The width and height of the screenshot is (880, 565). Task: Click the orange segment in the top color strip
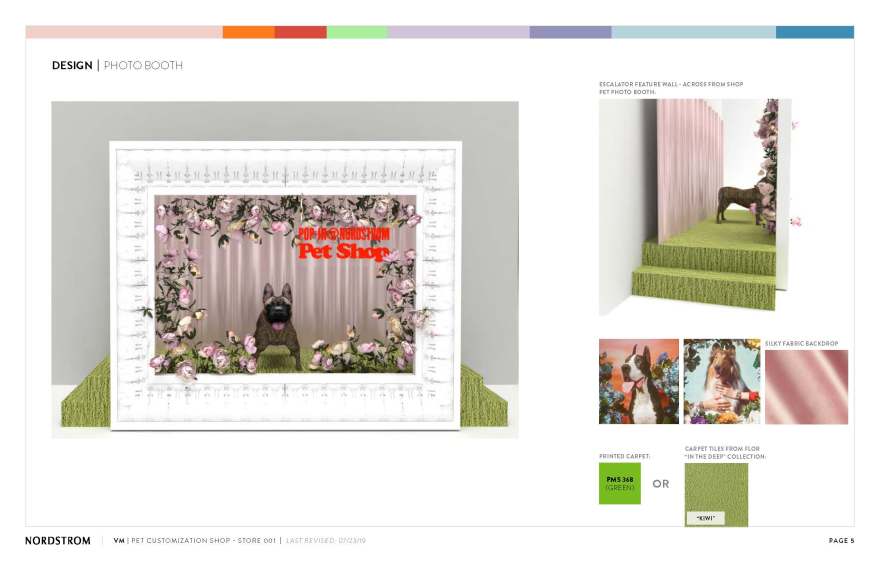coord(248,32)
